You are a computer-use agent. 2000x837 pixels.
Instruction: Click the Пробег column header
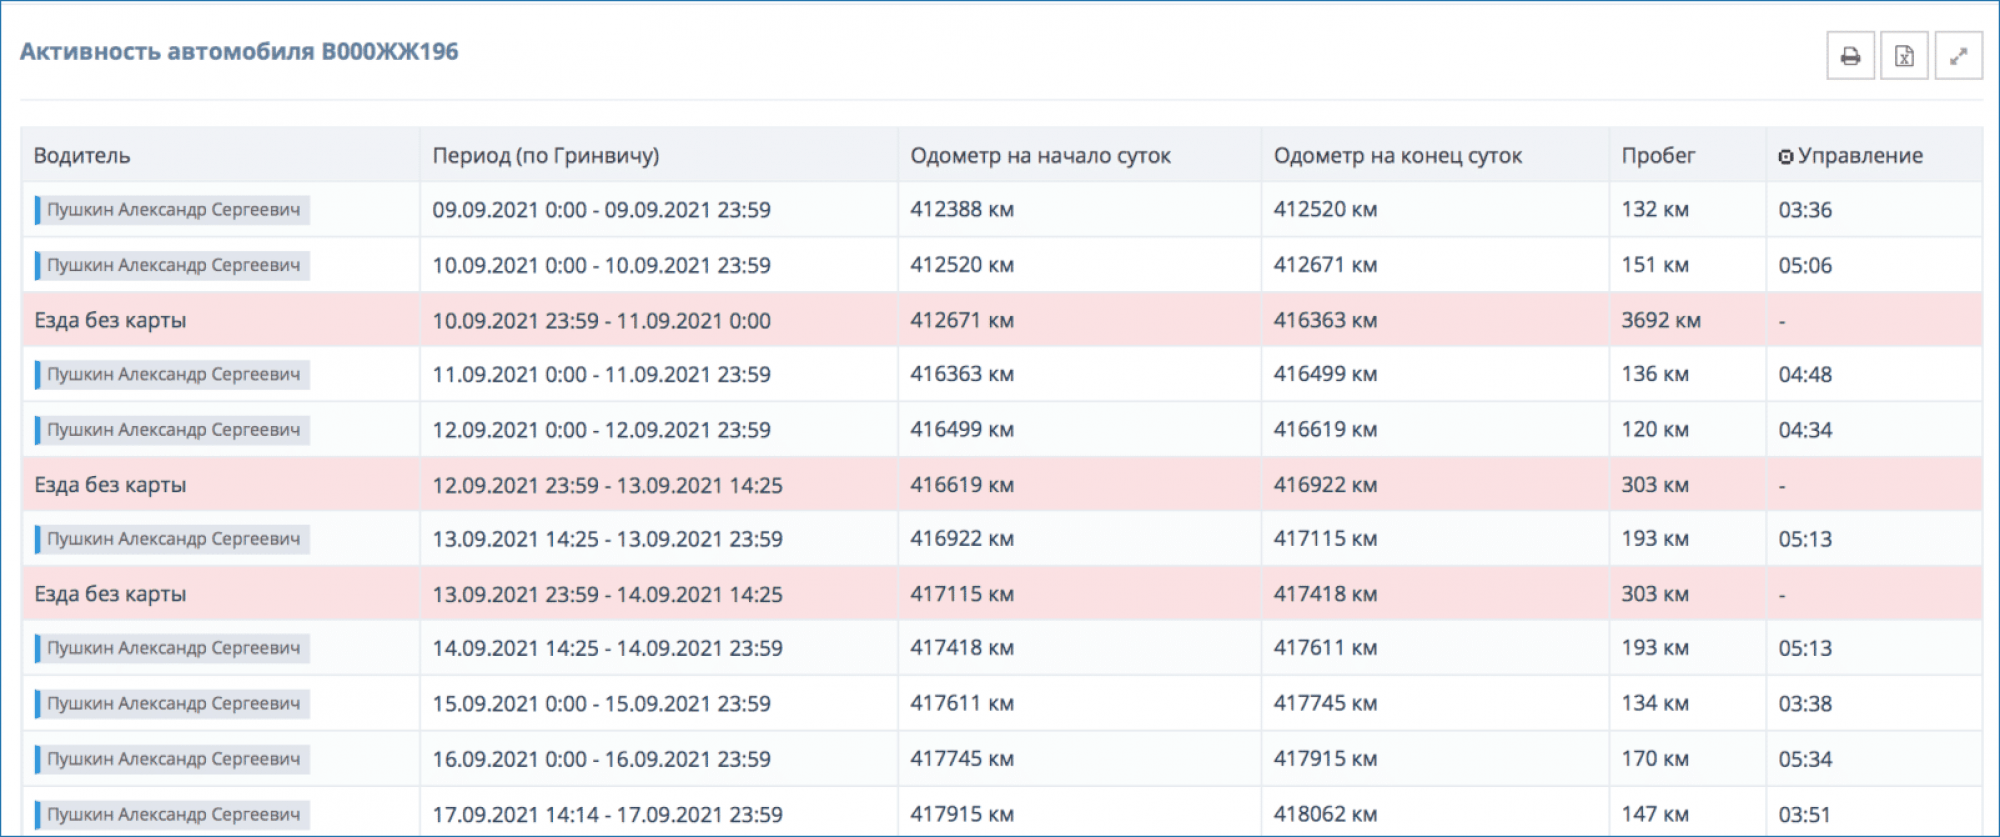pyautogui.click(x=1658, y=156)
